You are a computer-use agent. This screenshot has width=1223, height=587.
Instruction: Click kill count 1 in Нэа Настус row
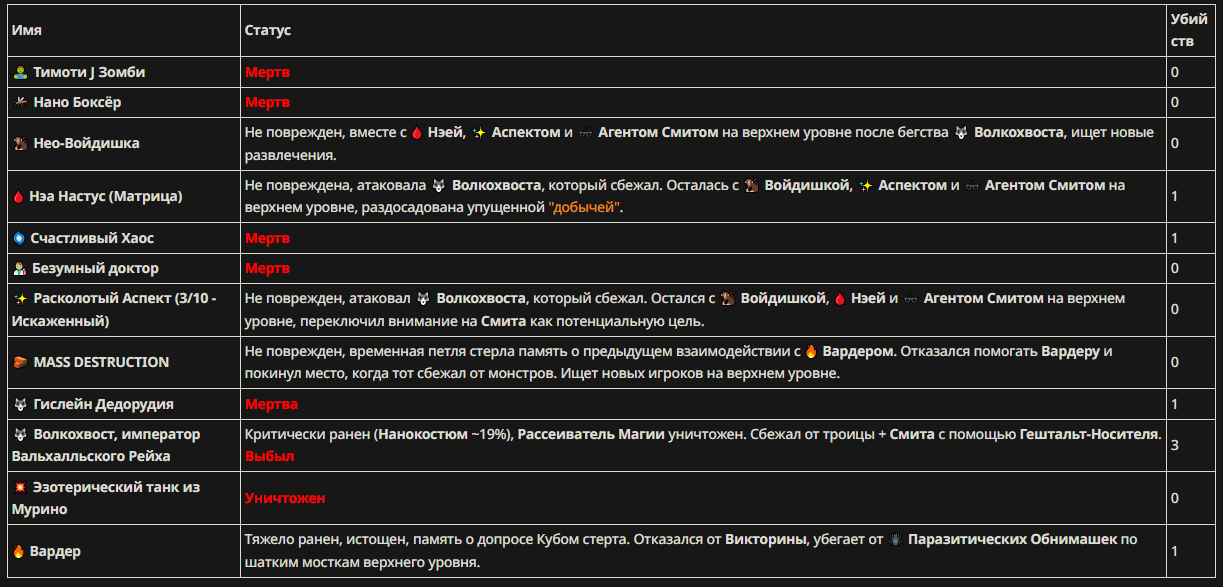coord(1175,197)
